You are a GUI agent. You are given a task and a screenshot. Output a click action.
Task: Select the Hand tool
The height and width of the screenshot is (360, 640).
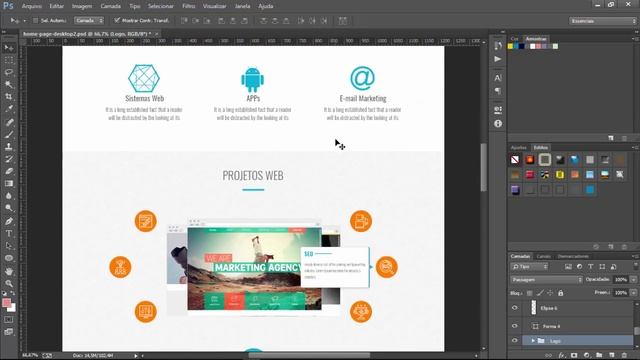[x=9, y=271]
